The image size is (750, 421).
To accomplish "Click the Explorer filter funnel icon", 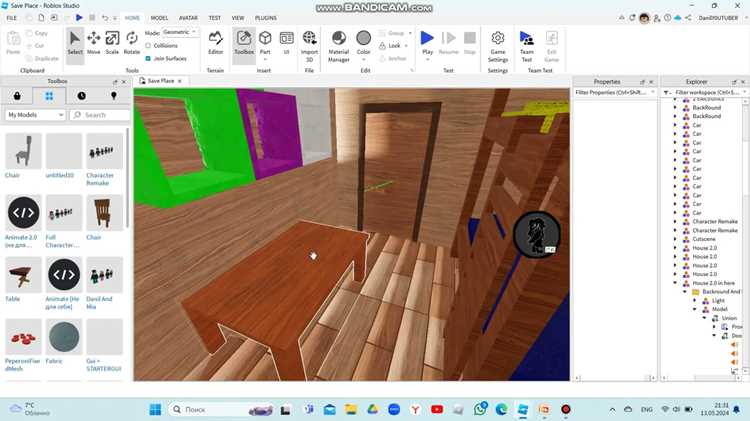I will click(x=666, y=92).
